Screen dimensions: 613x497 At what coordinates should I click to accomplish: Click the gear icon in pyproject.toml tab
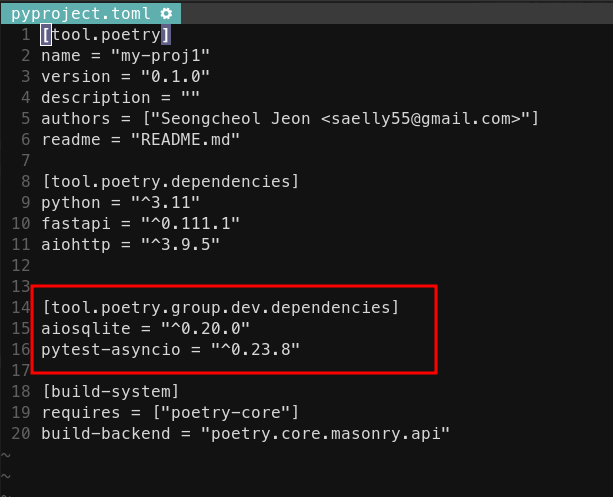[166, 14]
